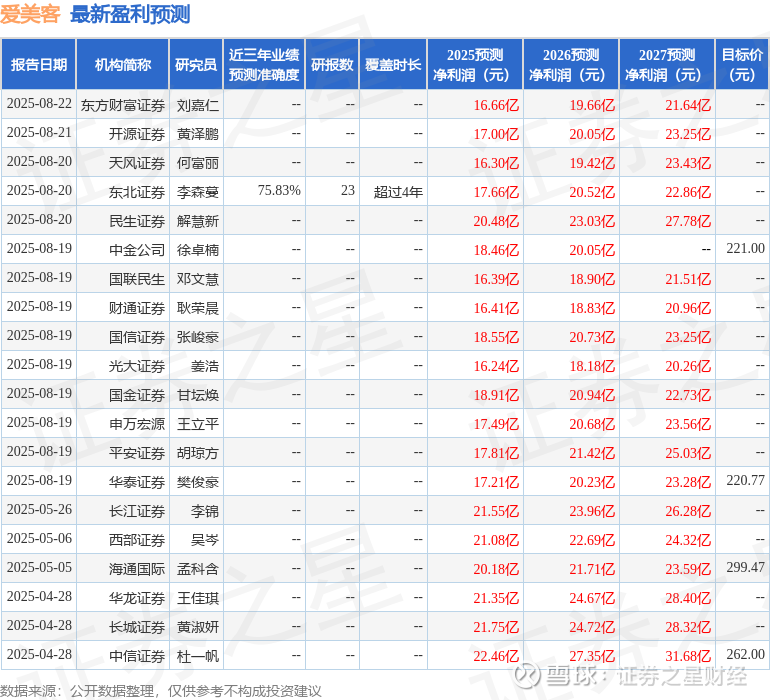This screenshot has height=700, width=770.
Task: Click the 覆盖时长 column header
Action: coord(393,64)
